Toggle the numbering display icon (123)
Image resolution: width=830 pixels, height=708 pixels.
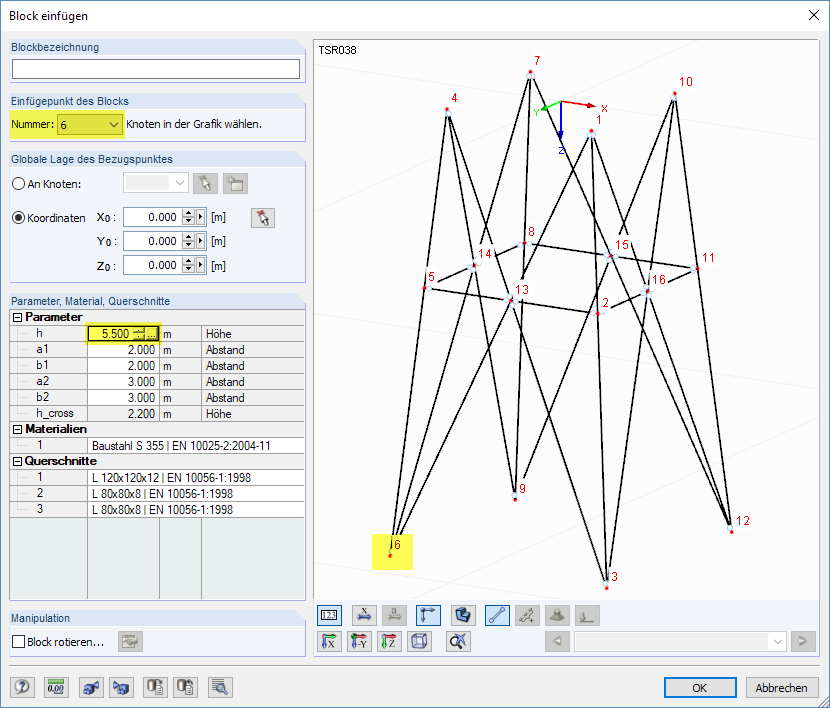tap(329, 615)
